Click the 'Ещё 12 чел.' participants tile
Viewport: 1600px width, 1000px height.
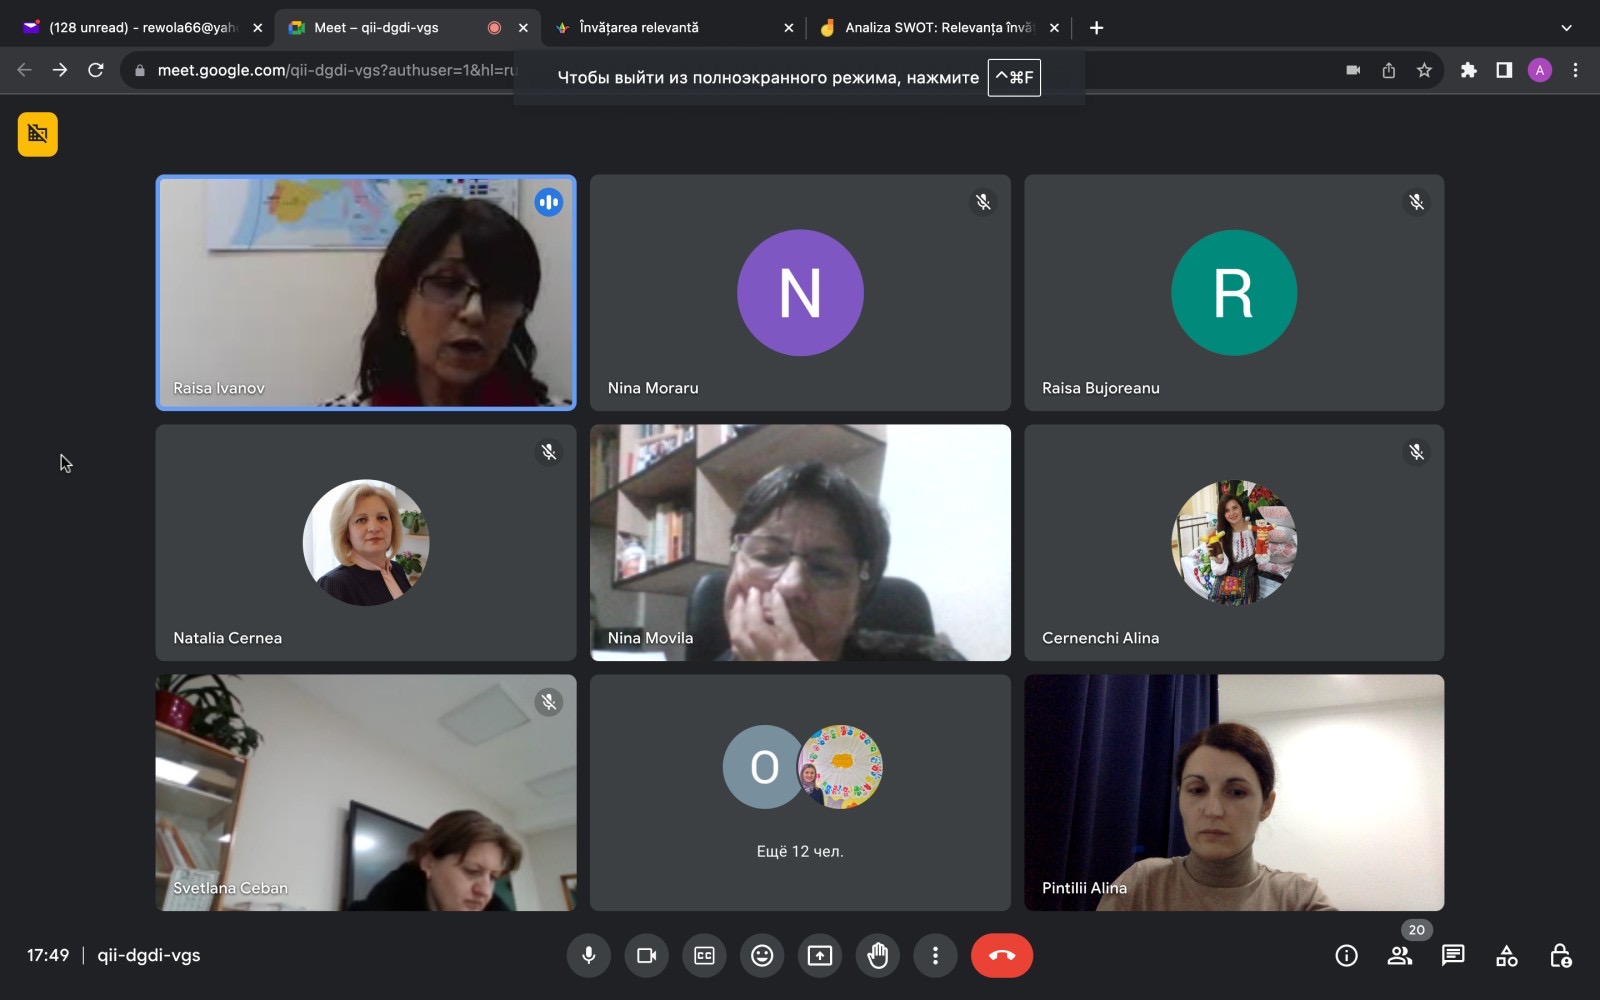coord(800,792)
